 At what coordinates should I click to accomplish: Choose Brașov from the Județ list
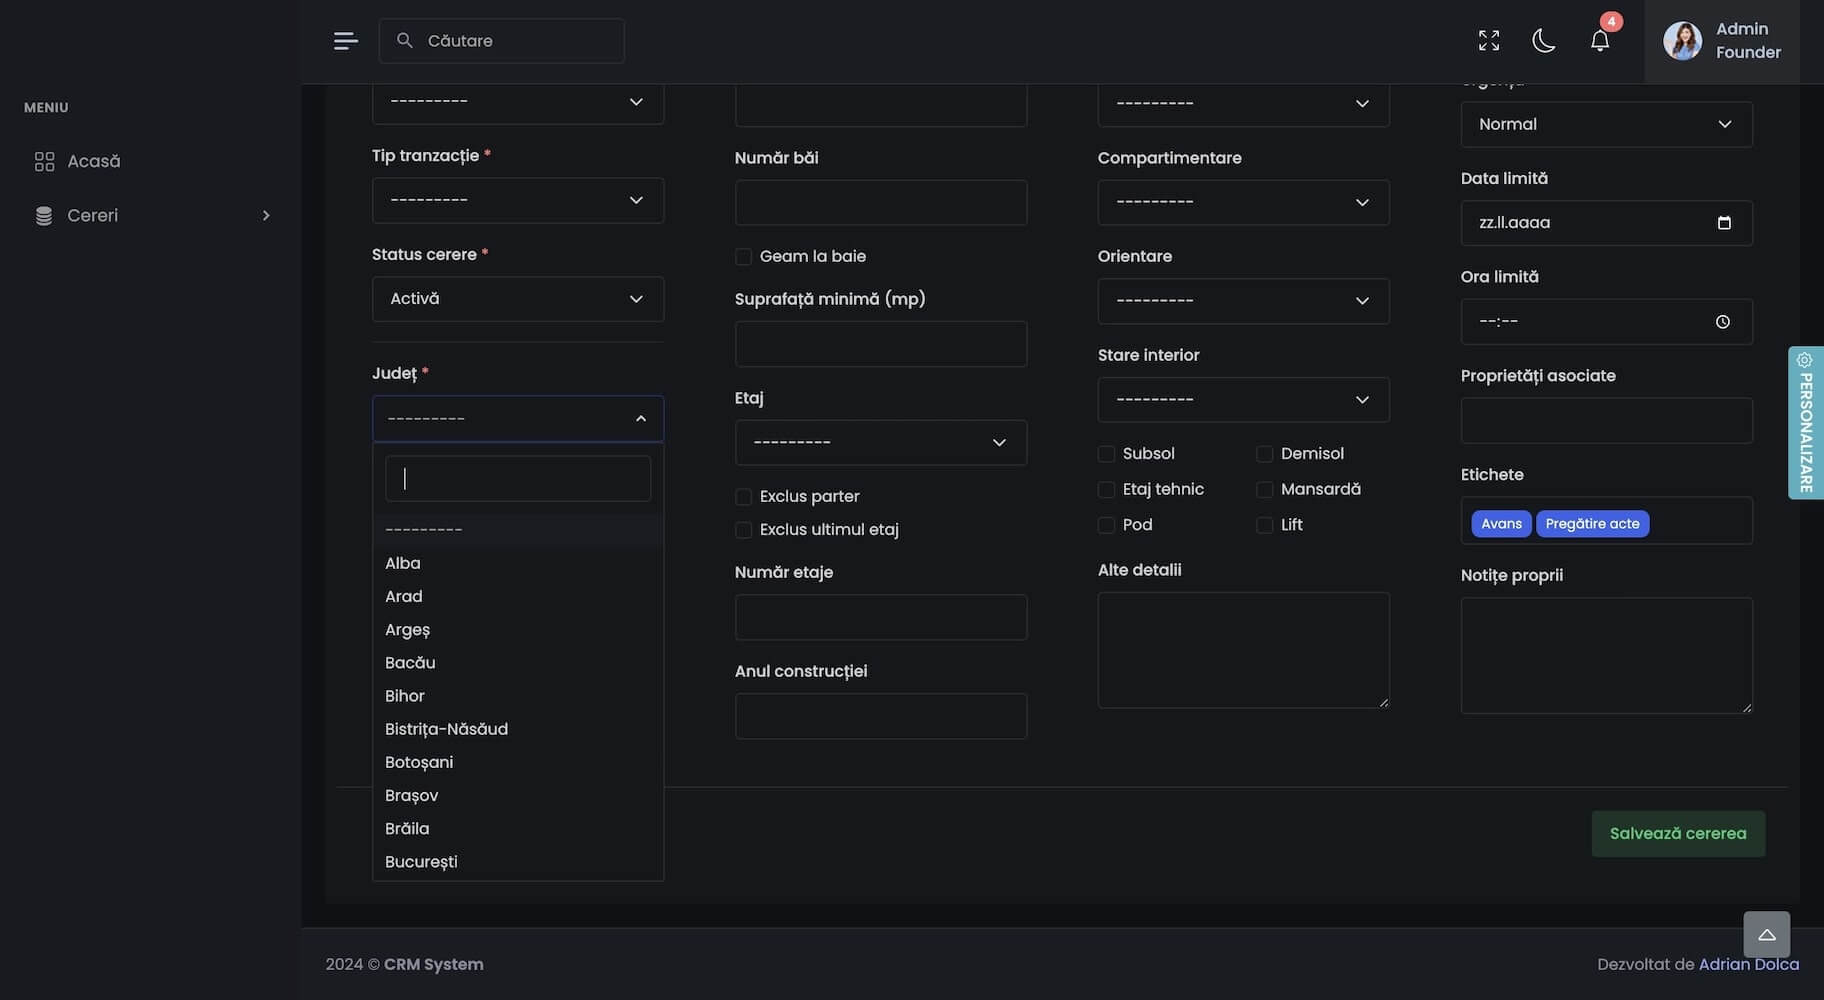(x=412, y=796)
